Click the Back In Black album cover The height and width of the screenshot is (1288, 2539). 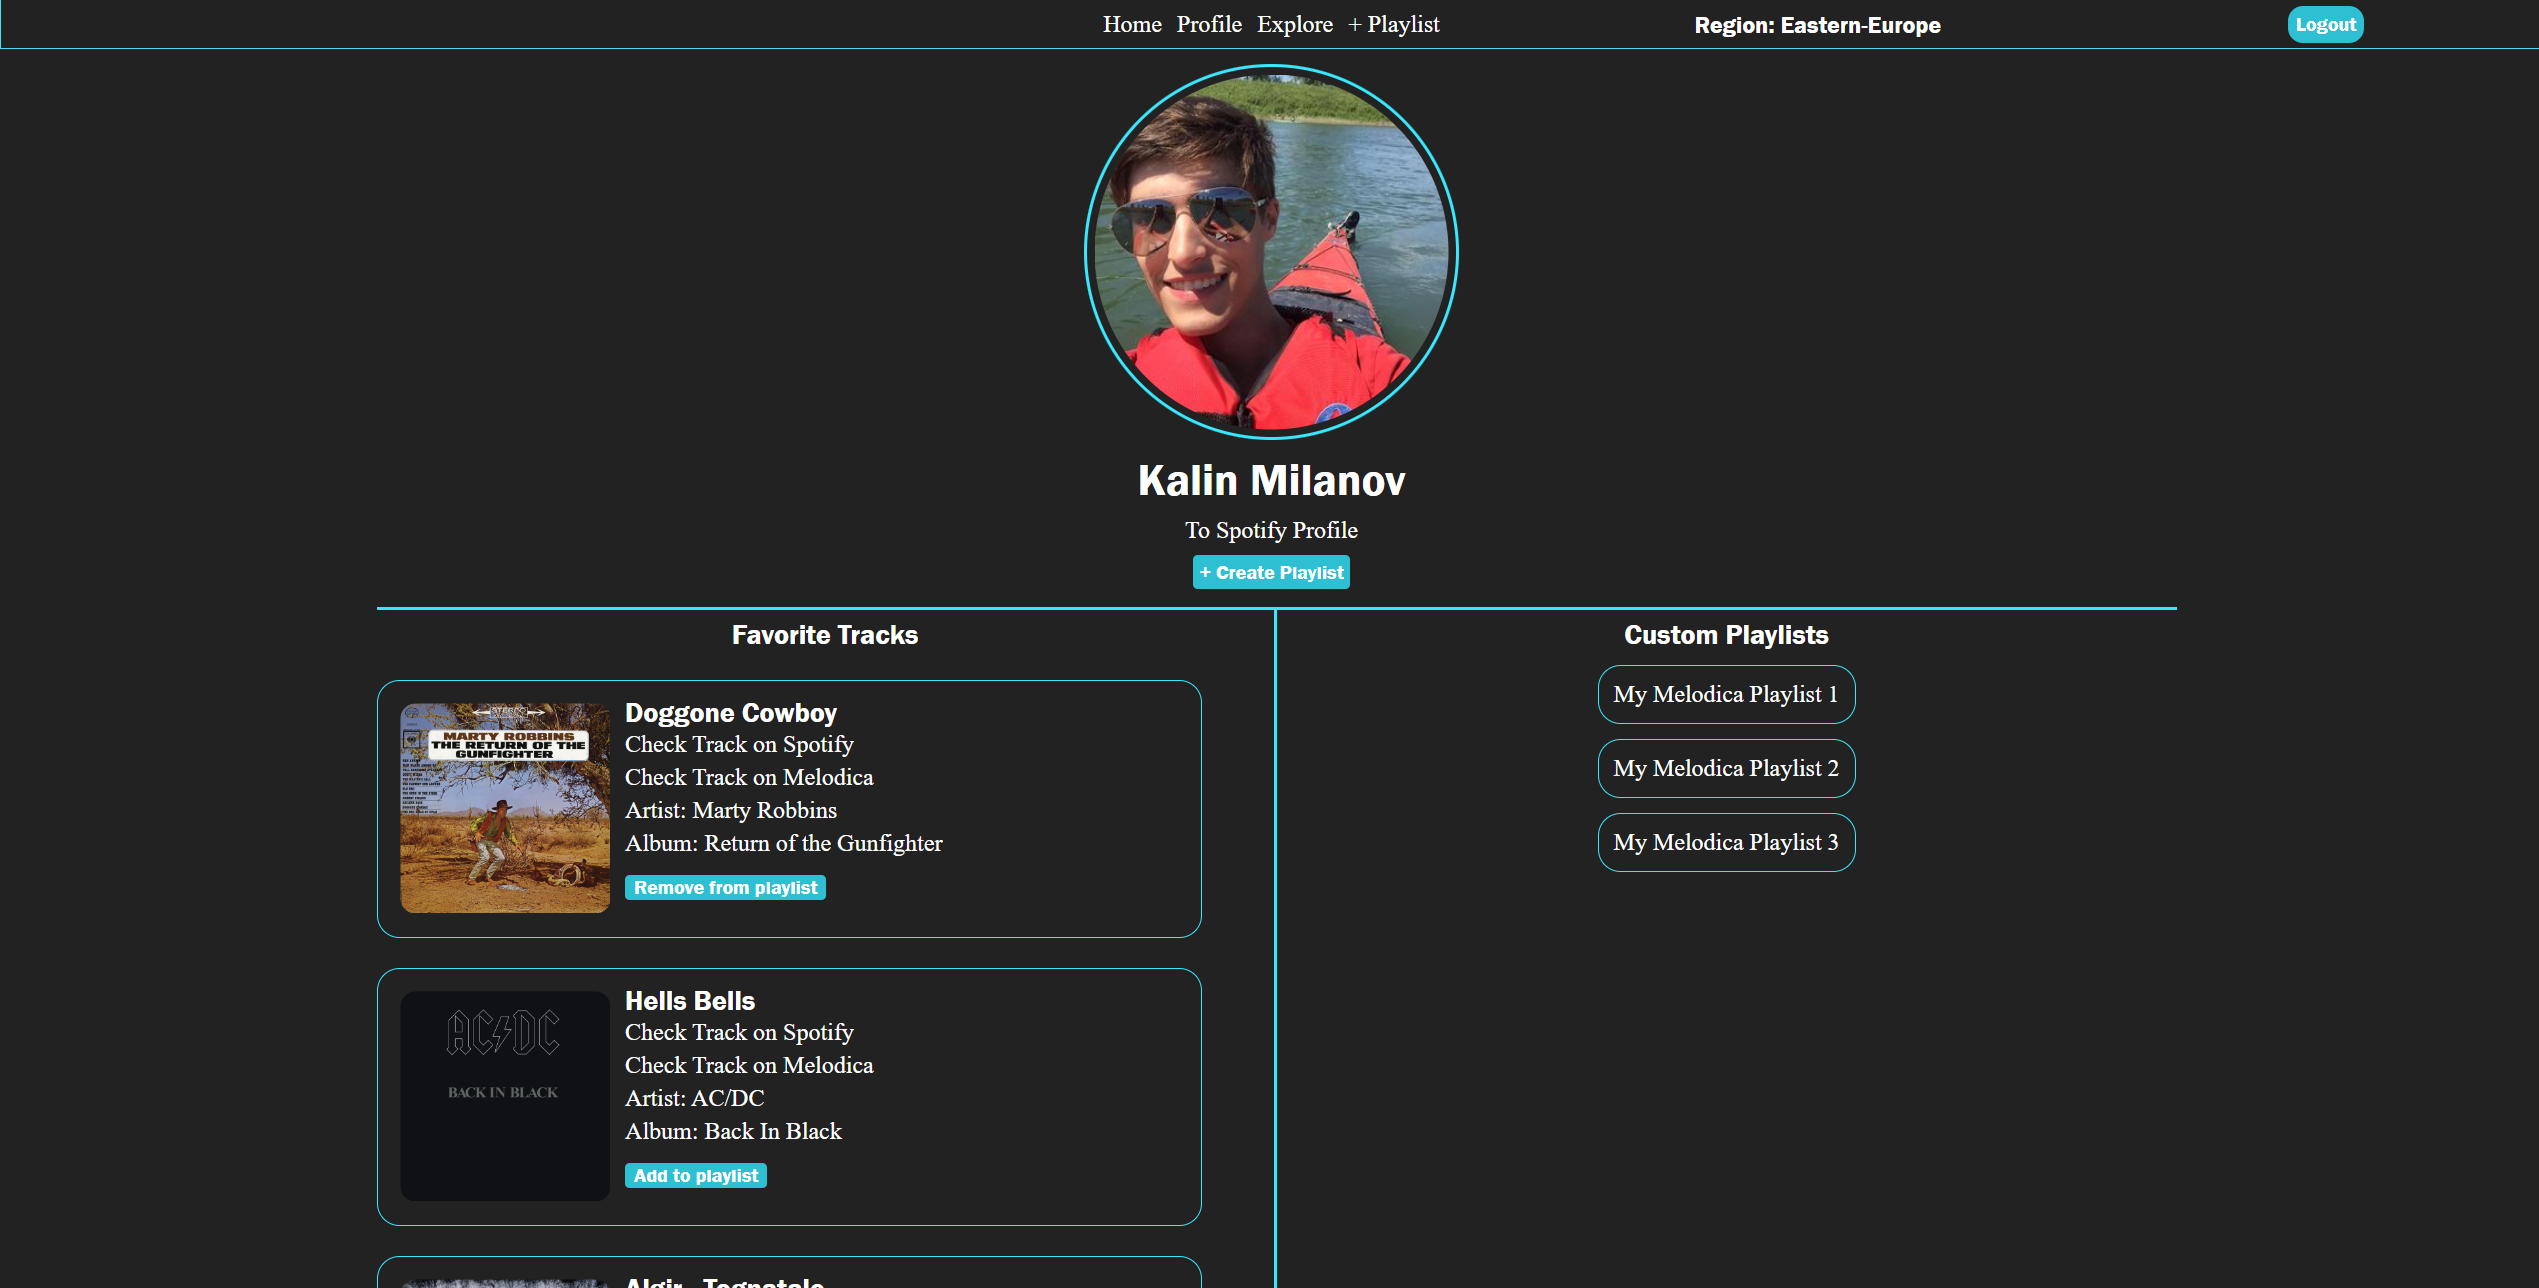504,1096
